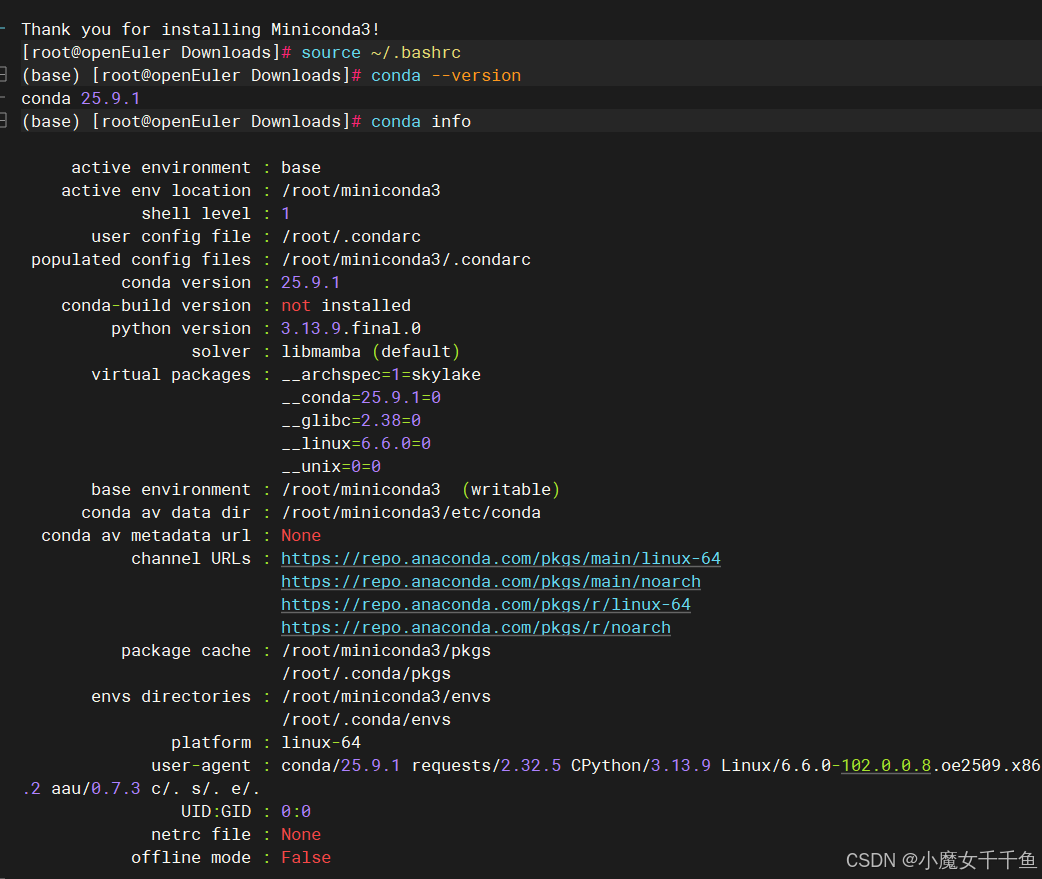Click the 'conda av data dir' label

point(166,513)
